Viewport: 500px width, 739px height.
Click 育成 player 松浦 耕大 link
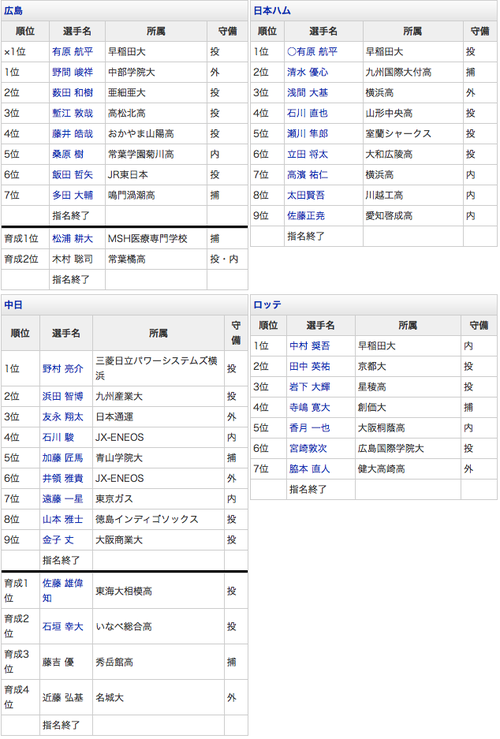(73, 239)
